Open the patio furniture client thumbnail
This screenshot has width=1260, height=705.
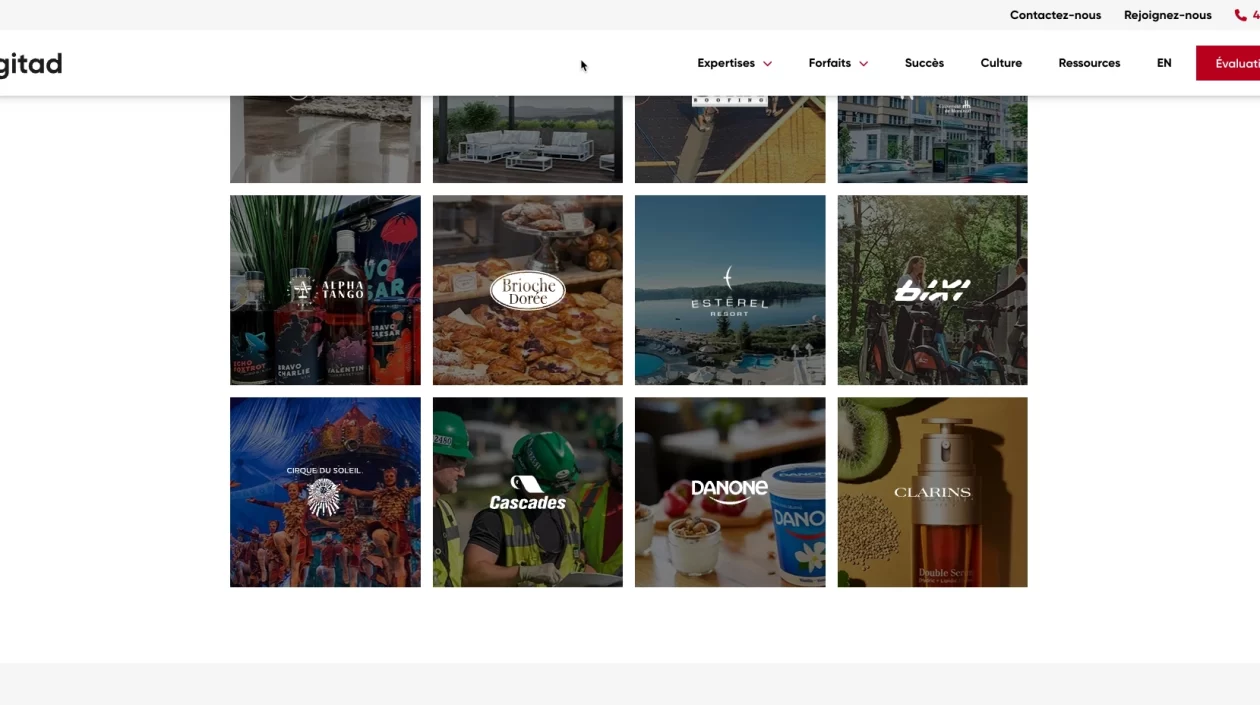coord(528,139)
